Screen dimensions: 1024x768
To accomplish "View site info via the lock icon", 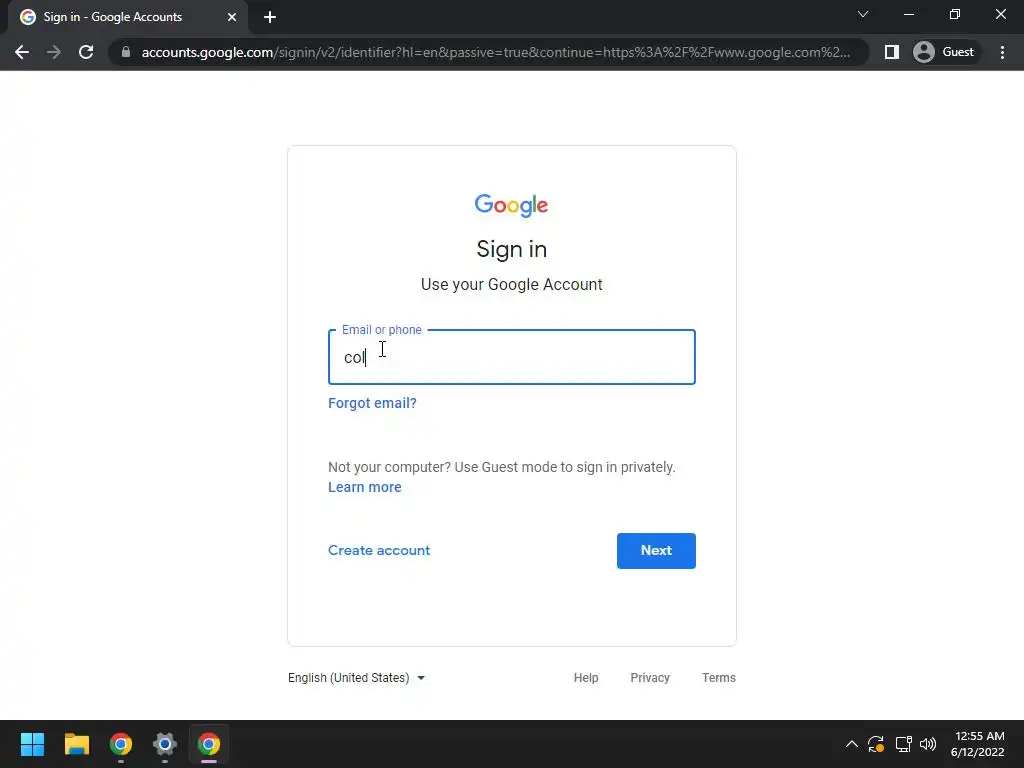I will pos(126,52).
